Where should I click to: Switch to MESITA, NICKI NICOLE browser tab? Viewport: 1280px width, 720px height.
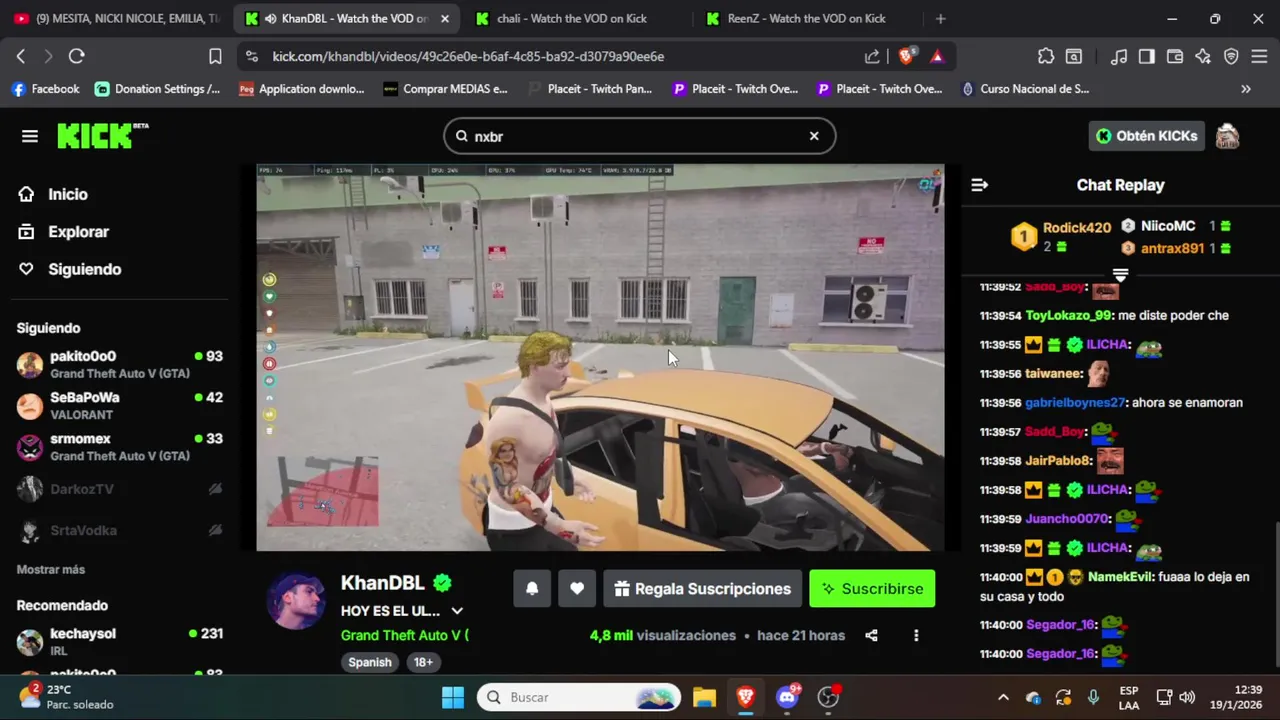pyautogui.click(x=117, y=18)
